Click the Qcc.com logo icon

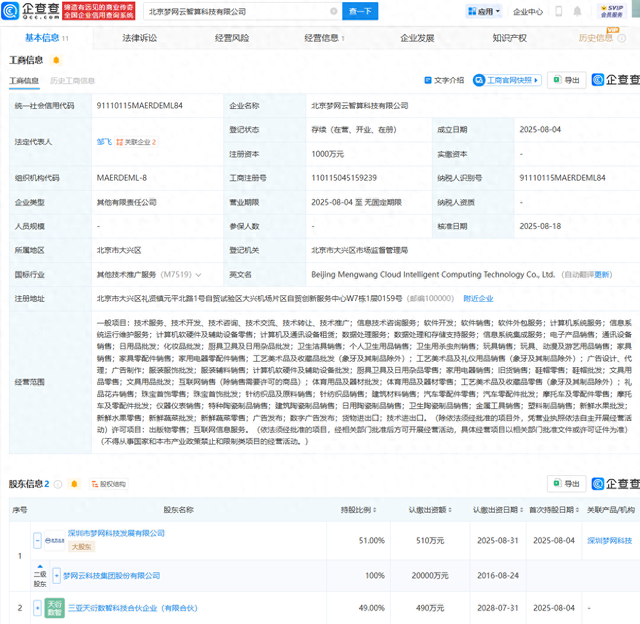click(10, 11)
